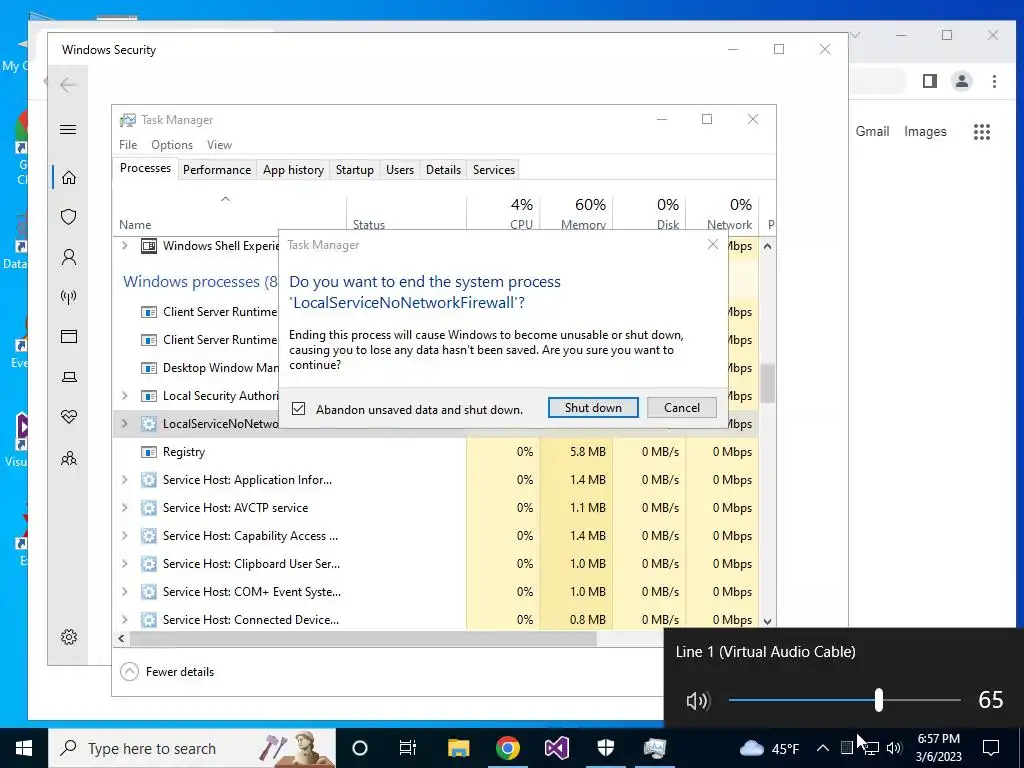
Task: Open weather widget showing 45°F
Action: [770, 748]
